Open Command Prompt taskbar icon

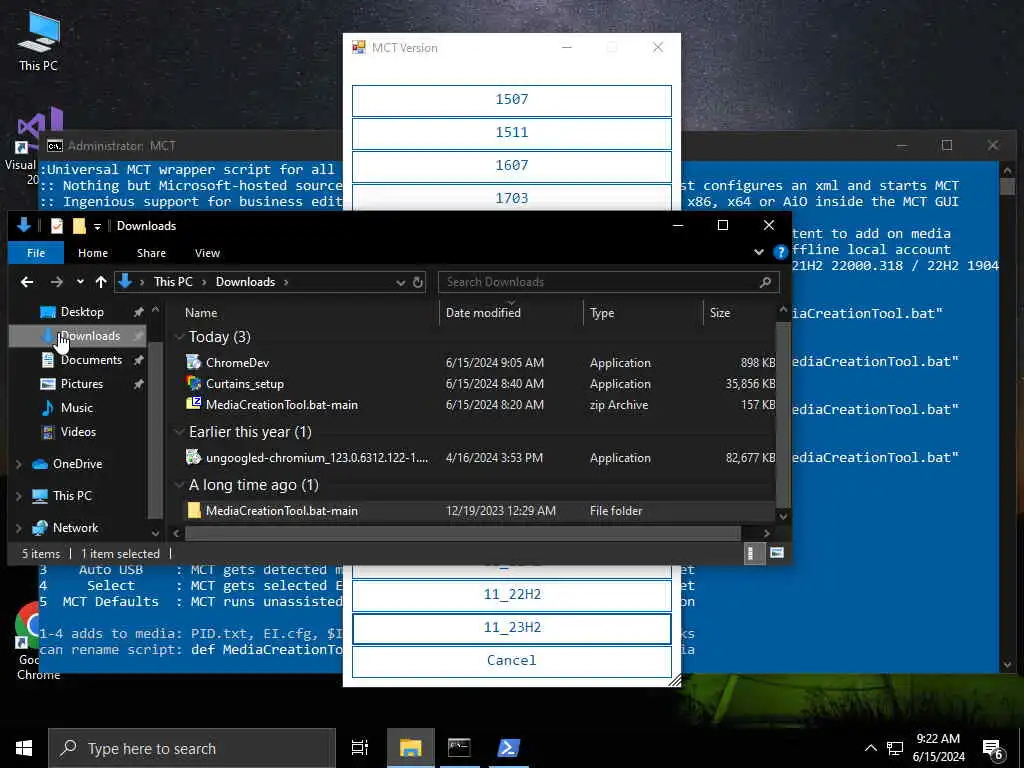point(459,748)
